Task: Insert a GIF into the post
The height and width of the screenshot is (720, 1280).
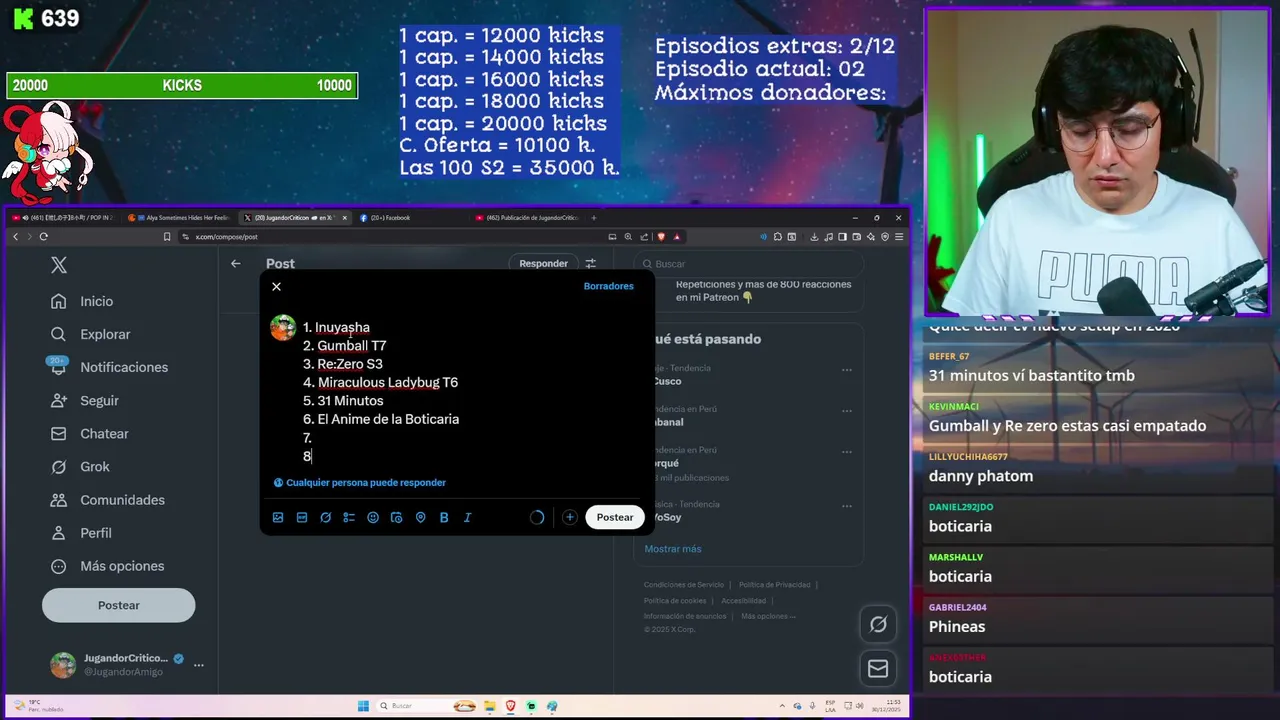Action: (x=302, y=517)
